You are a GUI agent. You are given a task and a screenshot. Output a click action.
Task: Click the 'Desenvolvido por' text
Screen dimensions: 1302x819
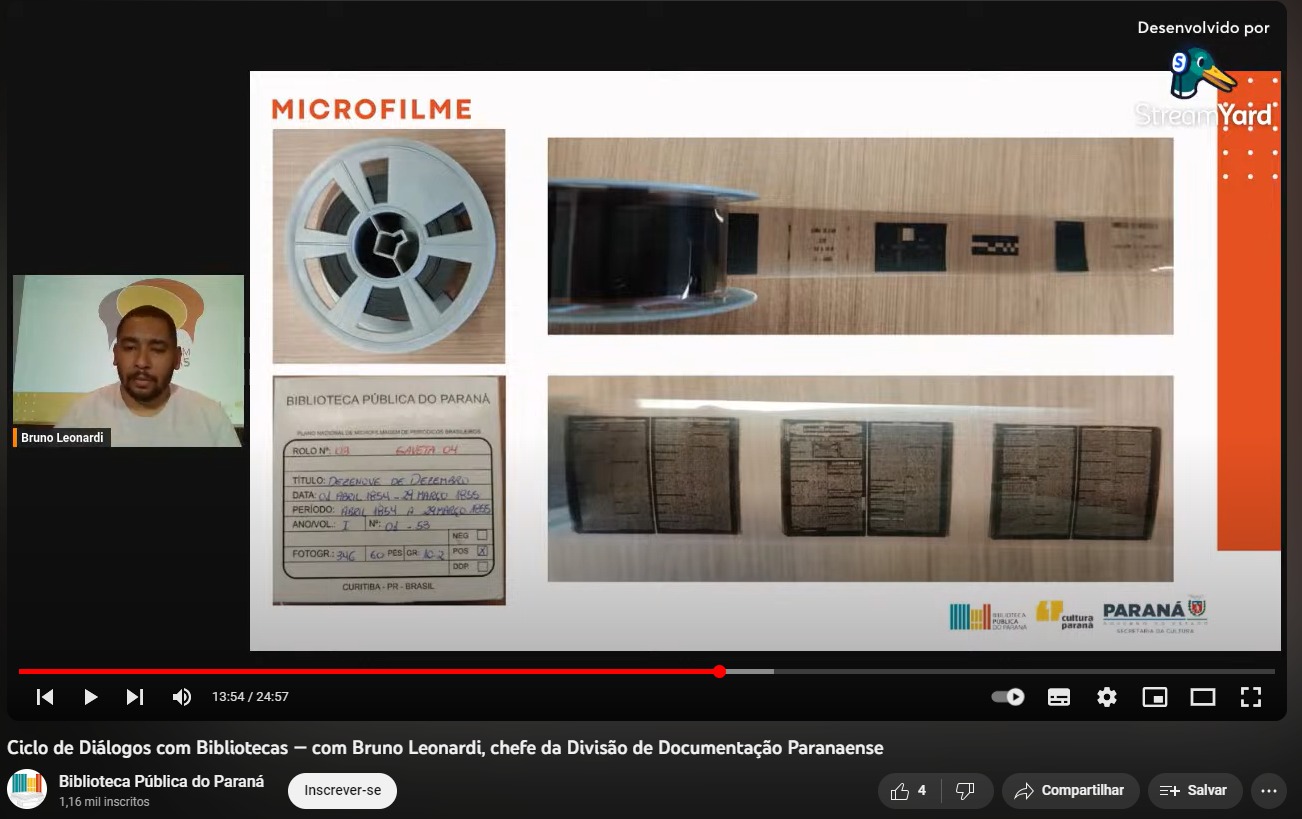[1204, 28]
